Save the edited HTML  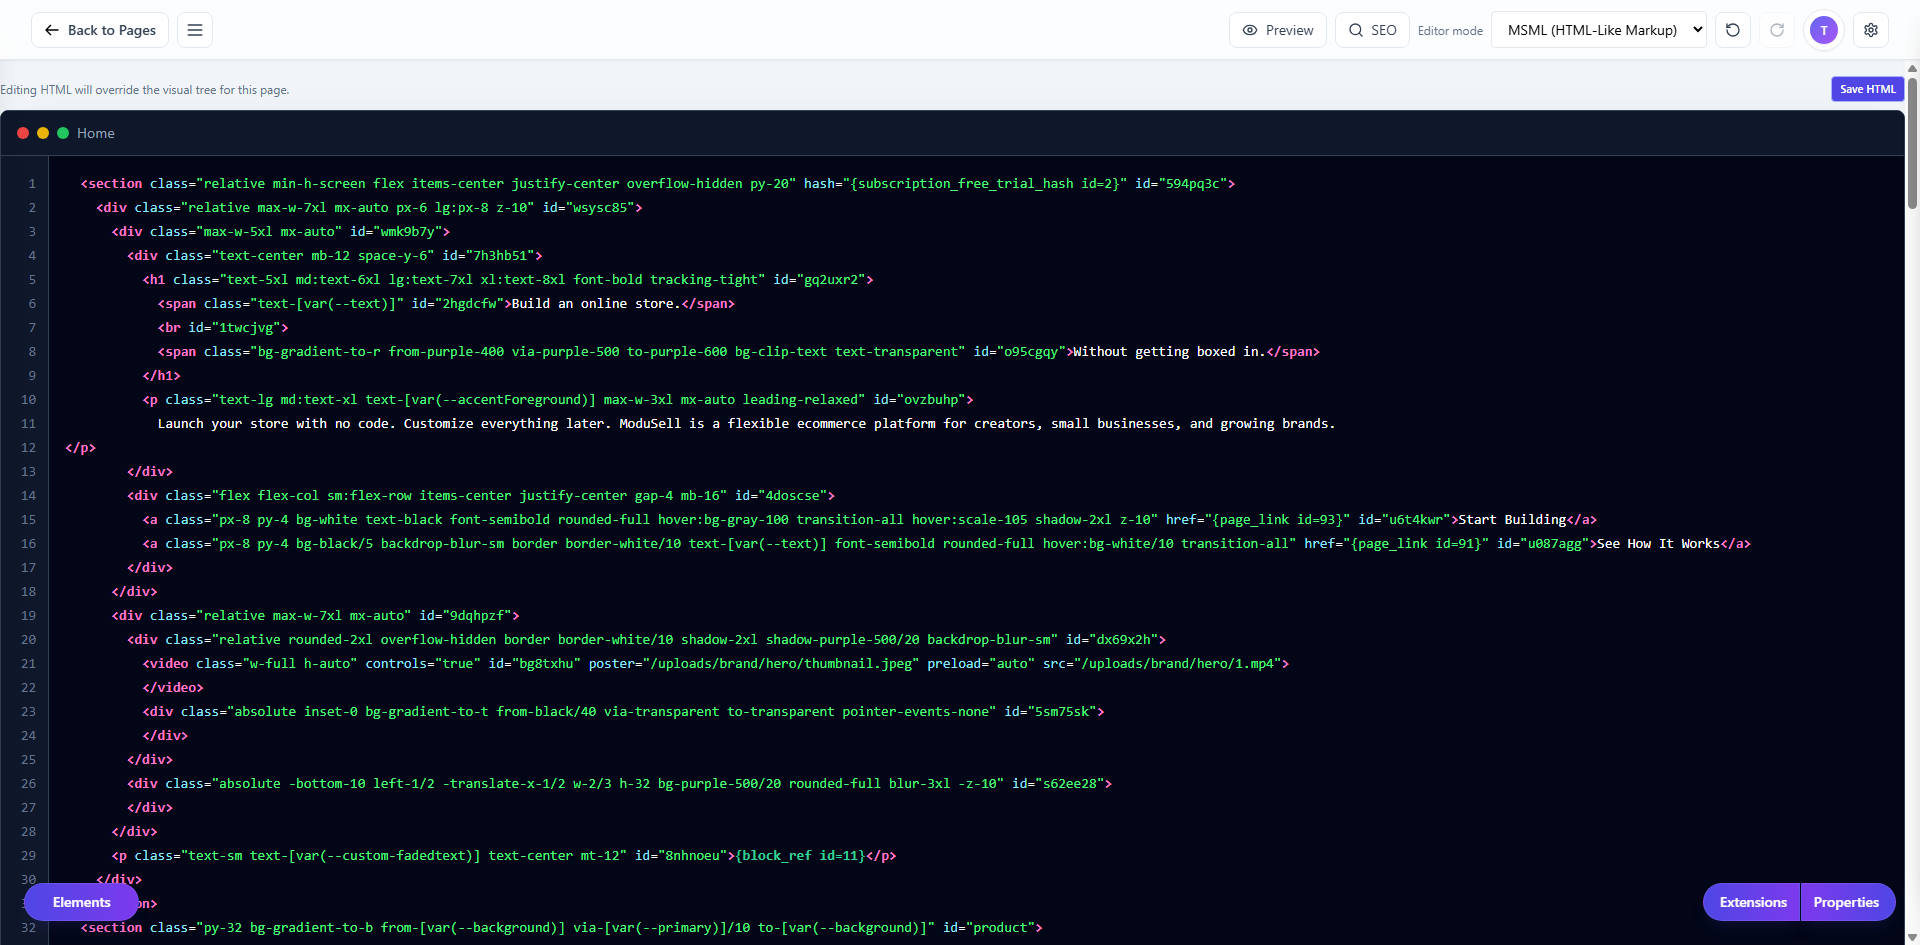point(1867,89)
